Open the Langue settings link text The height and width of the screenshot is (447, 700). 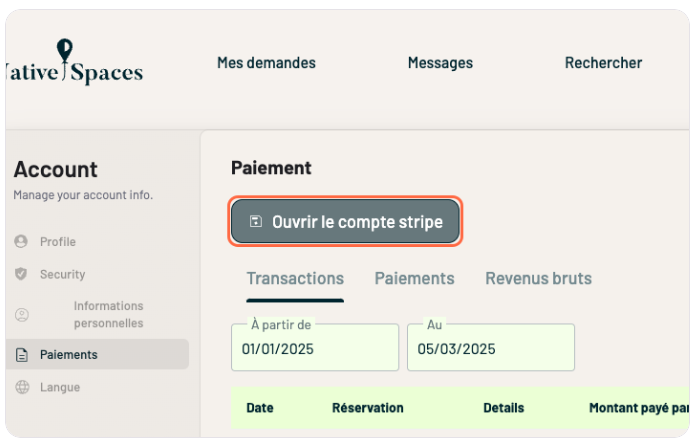pyautogui.click(x=60, y=387)
